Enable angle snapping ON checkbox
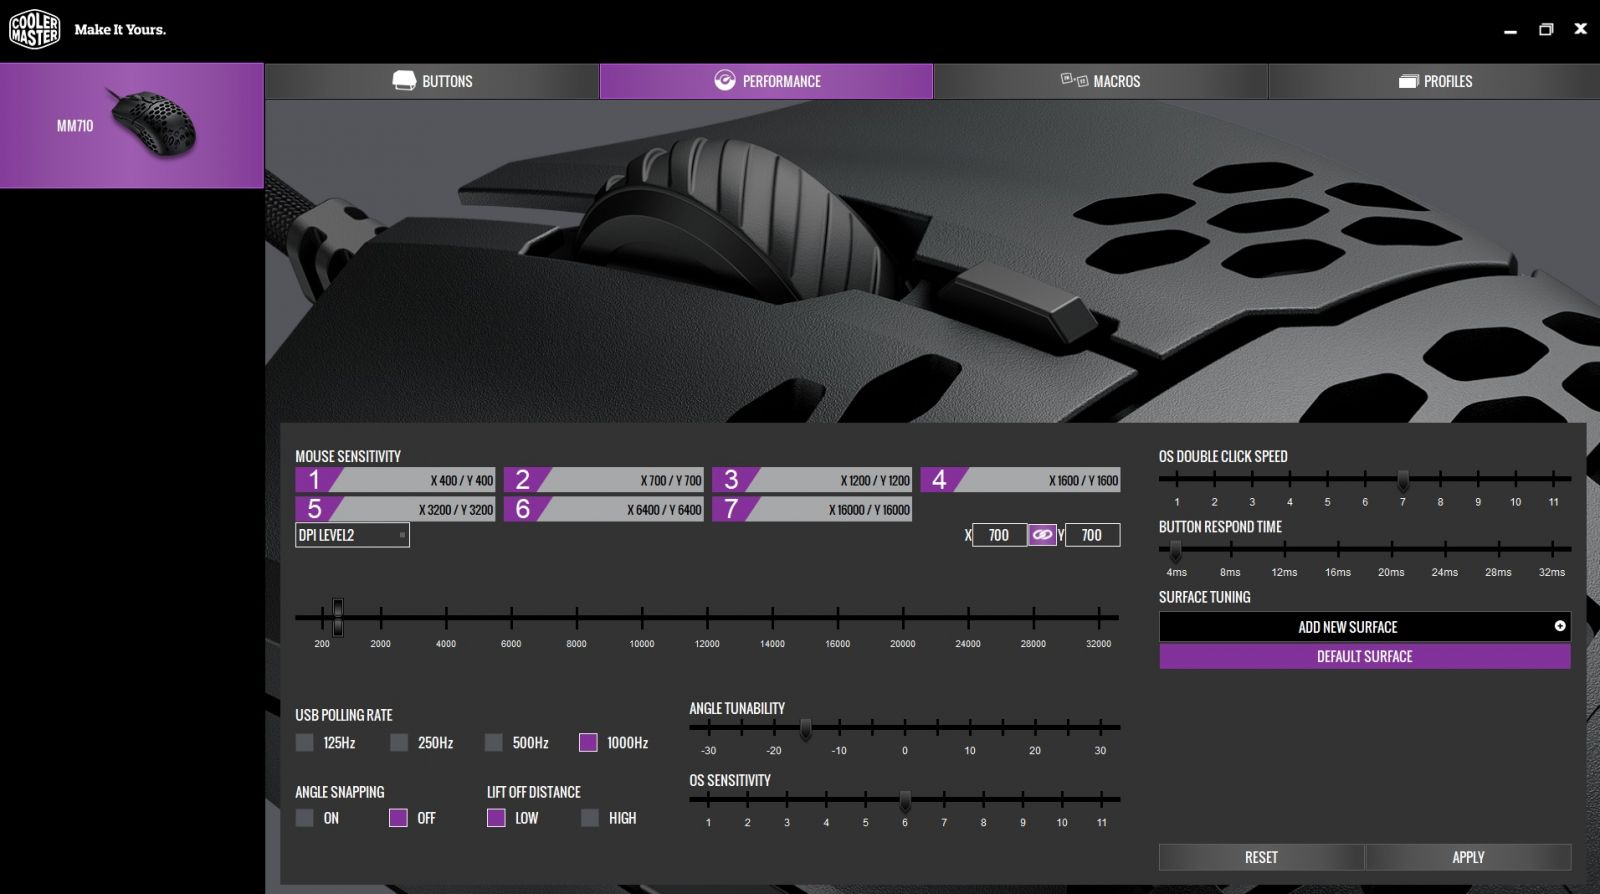This screenshot has width=1600, height=894. click(x=305, y=818)
